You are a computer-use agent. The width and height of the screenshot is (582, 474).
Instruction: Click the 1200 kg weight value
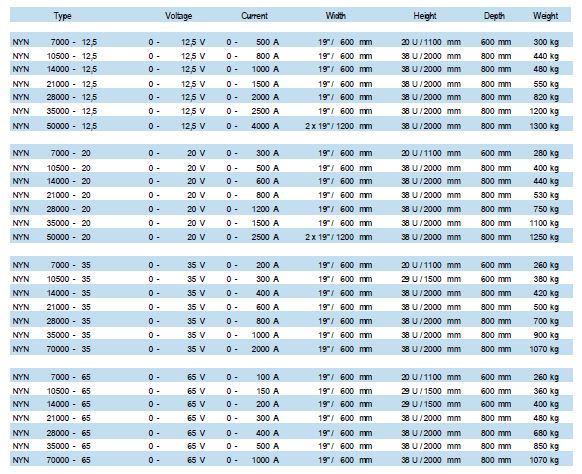544,111
